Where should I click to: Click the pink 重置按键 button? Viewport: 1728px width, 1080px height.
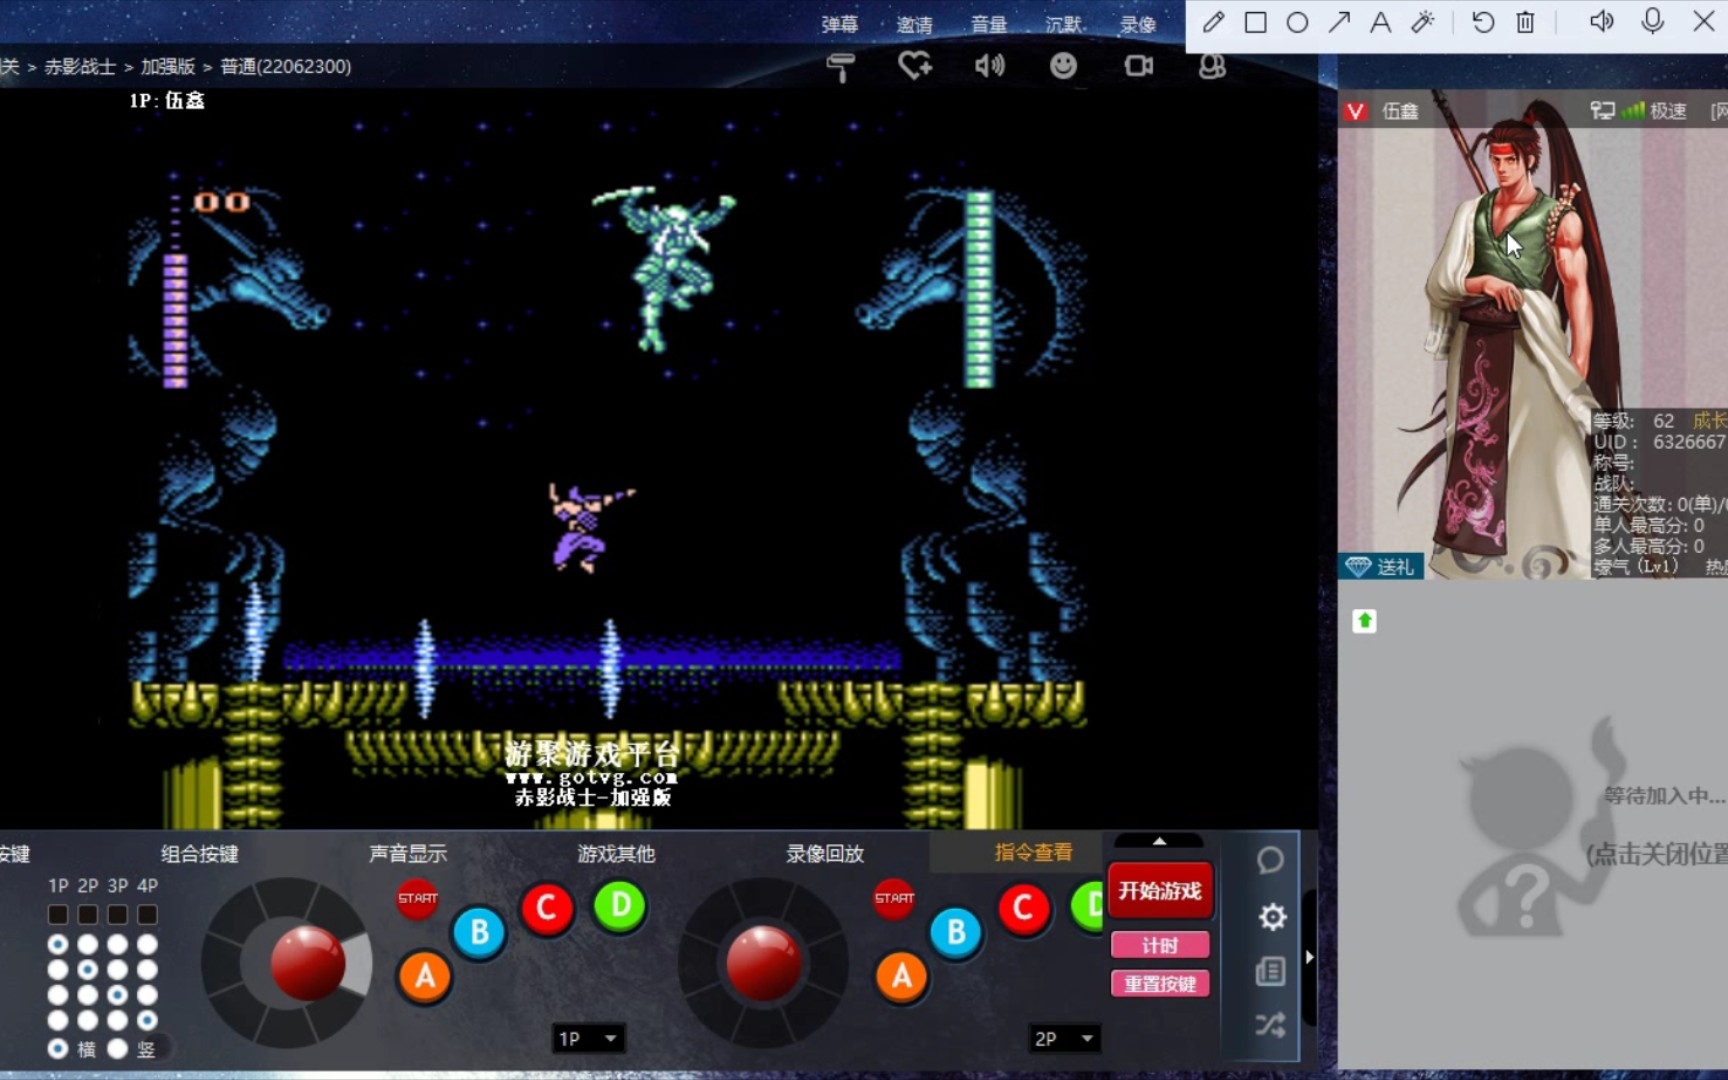(x=1160, y=984)
